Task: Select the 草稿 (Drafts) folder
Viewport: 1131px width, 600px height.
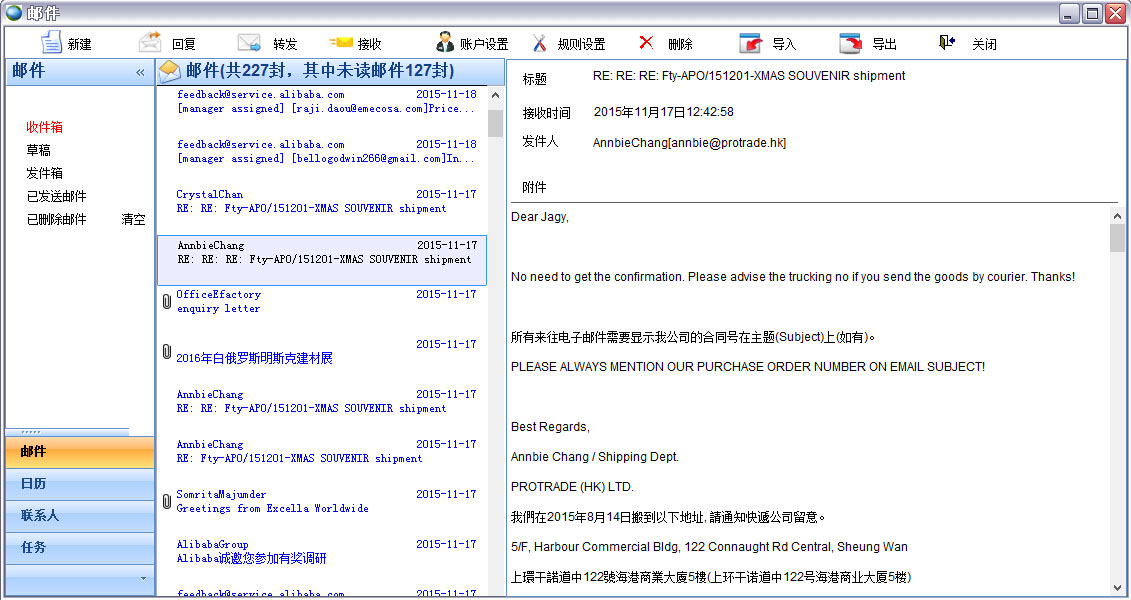Action: pos(38,151)
